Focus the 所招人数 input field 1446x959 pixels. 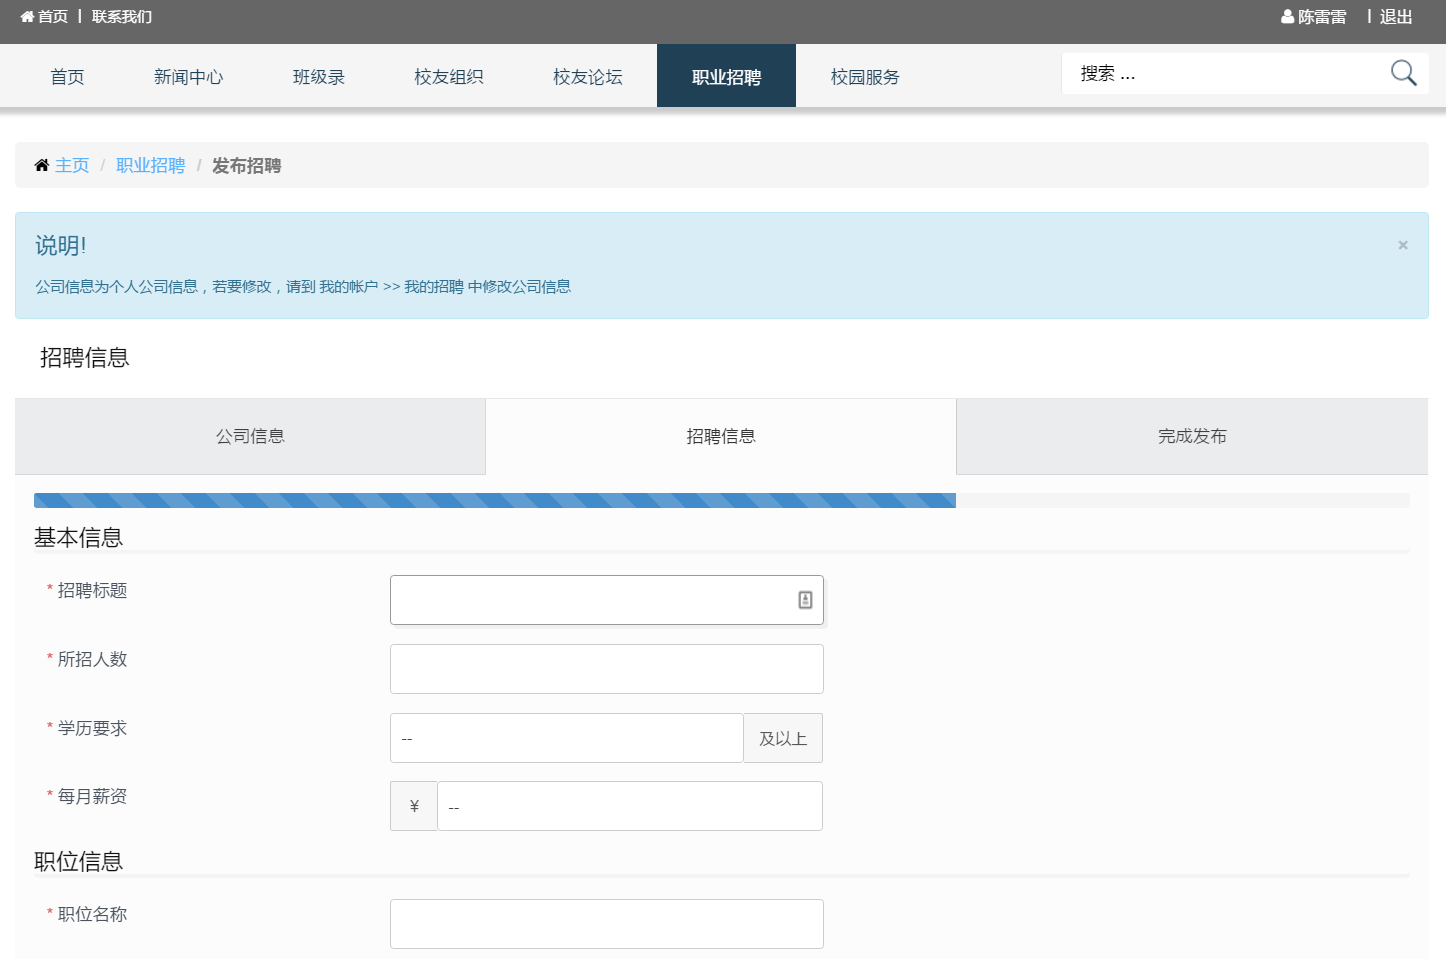tap(607, 669)
